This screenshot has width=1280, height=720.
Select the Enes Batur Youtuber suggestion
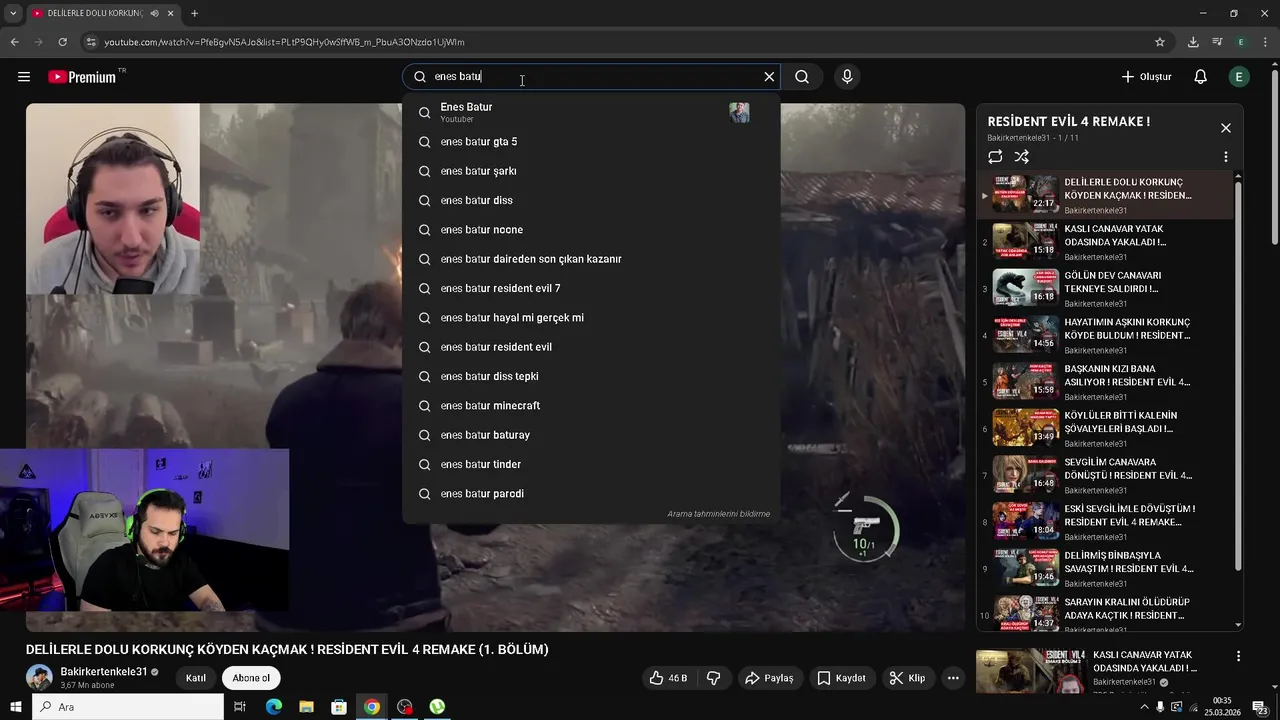(591, 112)
